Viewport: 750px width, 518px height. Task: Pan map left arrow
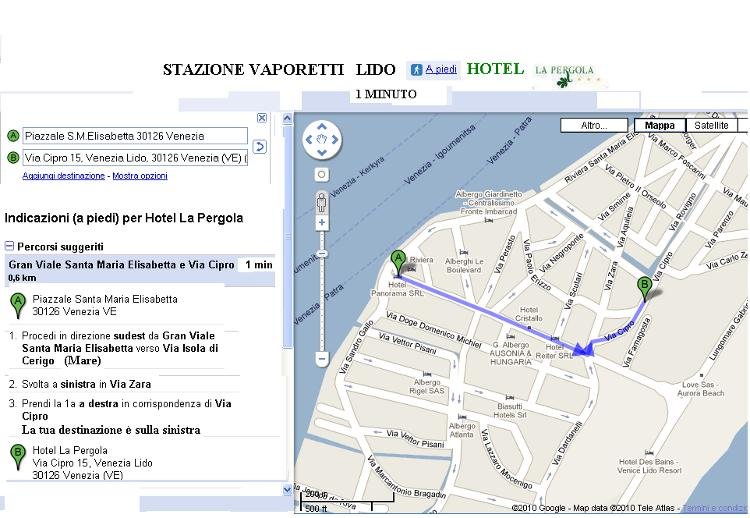[309, 140]
